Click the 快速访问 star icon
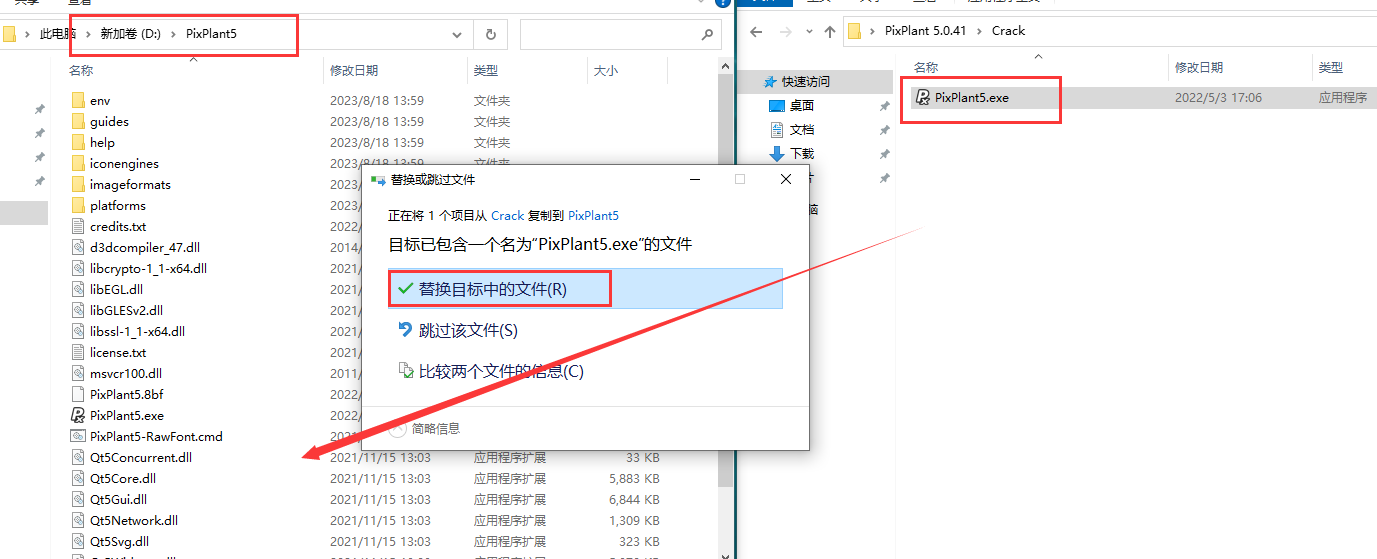This screenshot has width=1377, height=559. point(769,81)
